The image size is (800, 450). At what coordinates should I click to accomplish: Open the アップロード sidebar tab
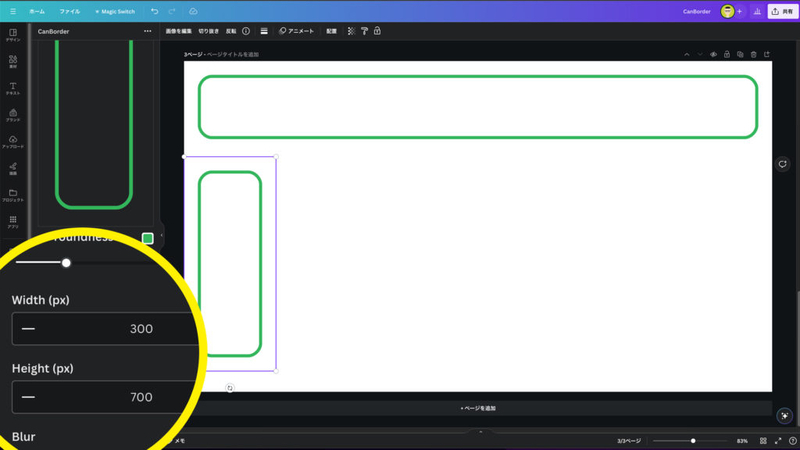click(13, 142)
